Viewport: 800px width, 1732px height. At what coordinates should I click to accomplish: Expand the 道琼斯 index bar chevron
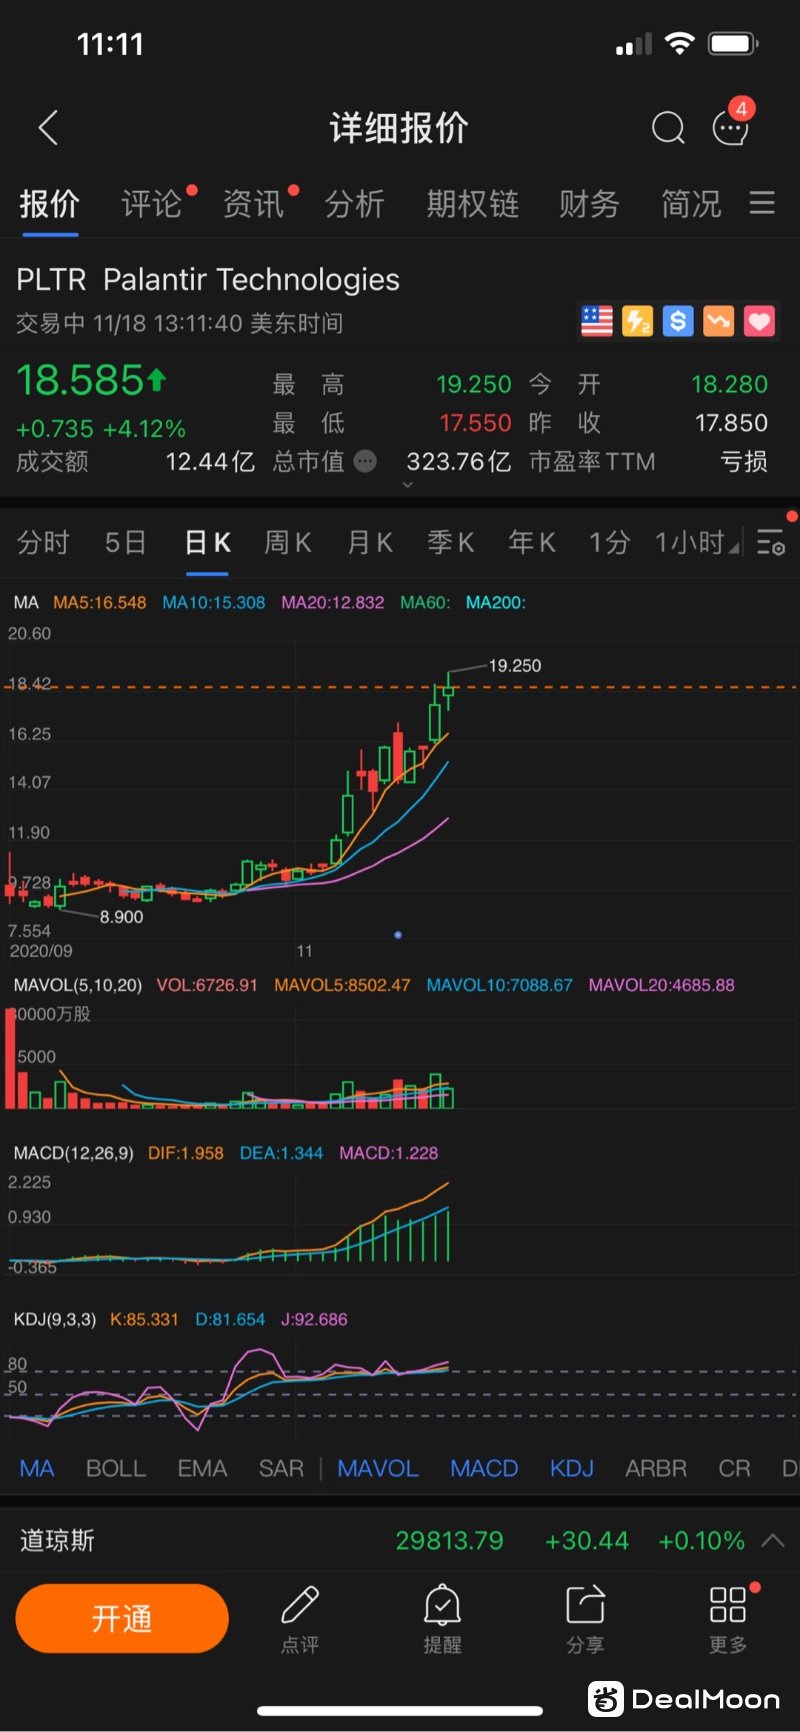tap(773, 1540)
